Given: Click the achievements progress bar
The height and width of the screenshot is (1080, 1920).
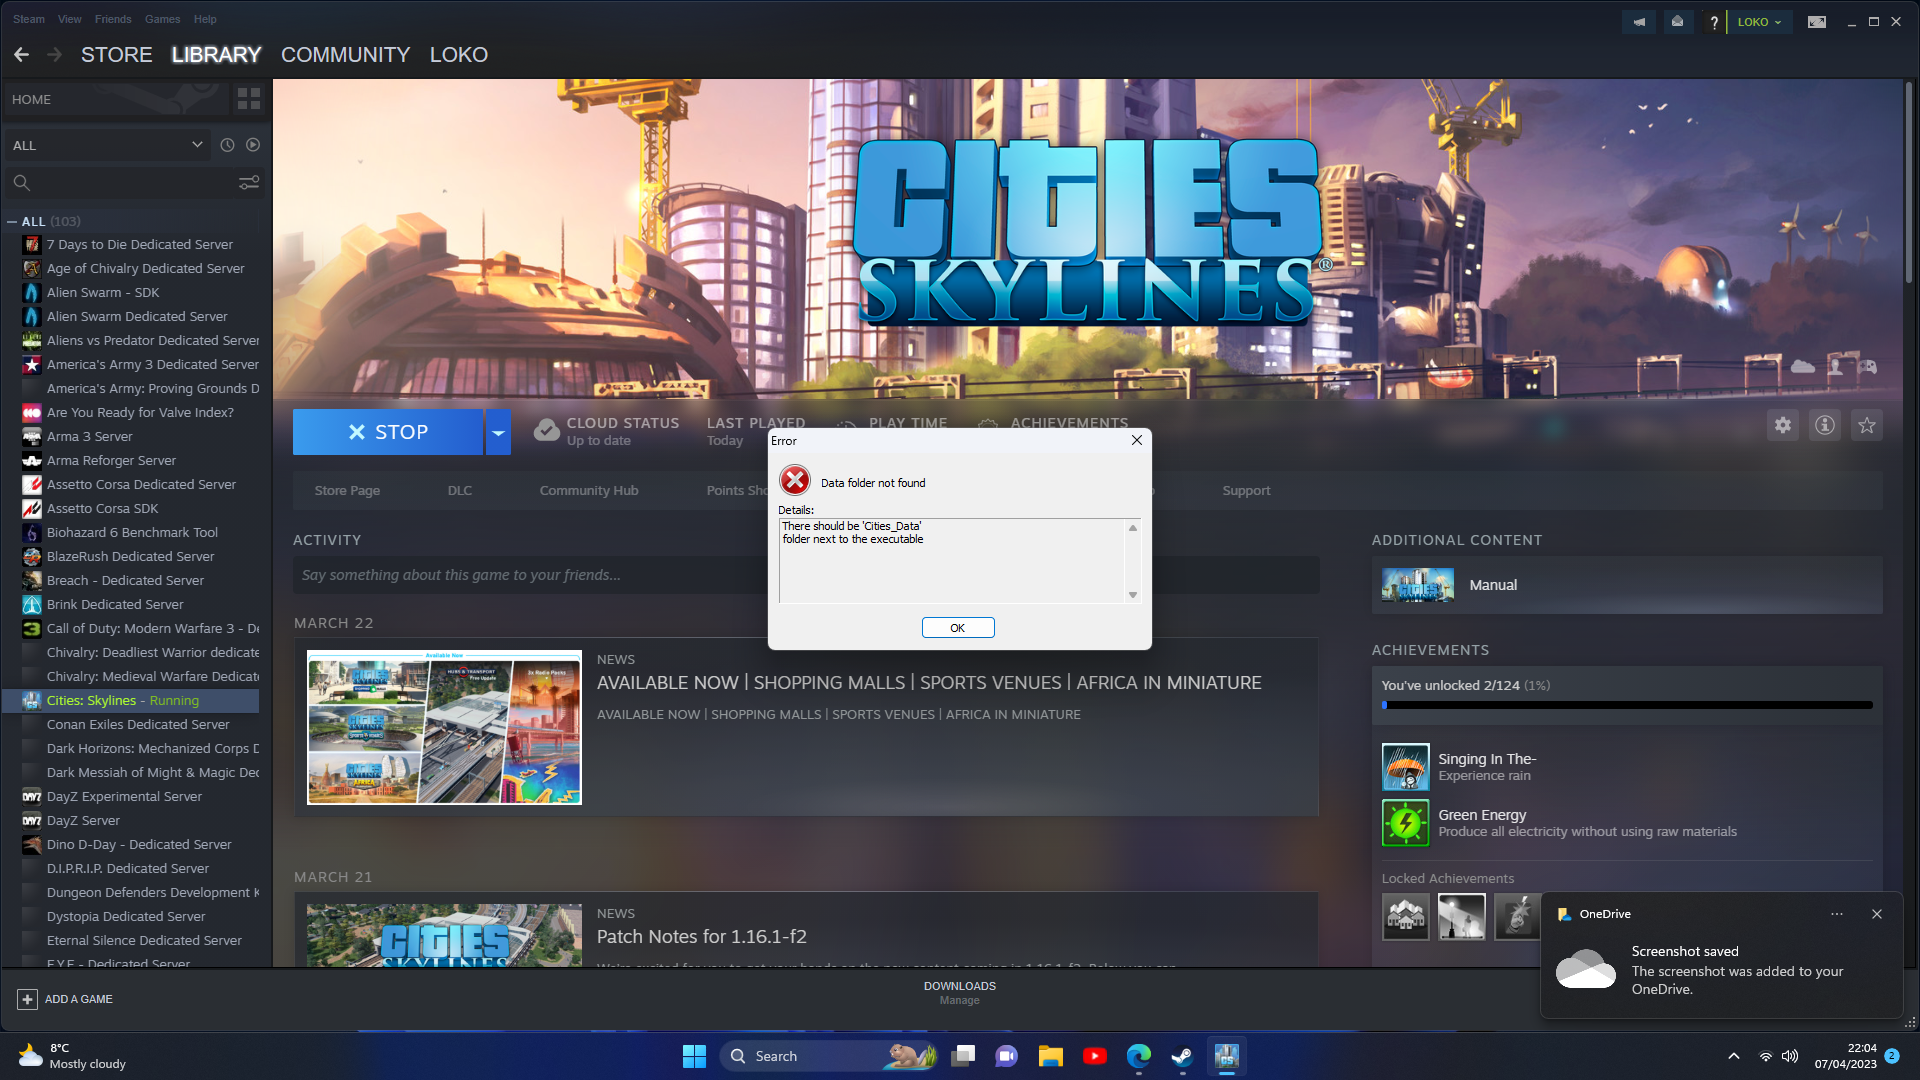Looking at the screenshot, I should click(x=1627, y=705).
